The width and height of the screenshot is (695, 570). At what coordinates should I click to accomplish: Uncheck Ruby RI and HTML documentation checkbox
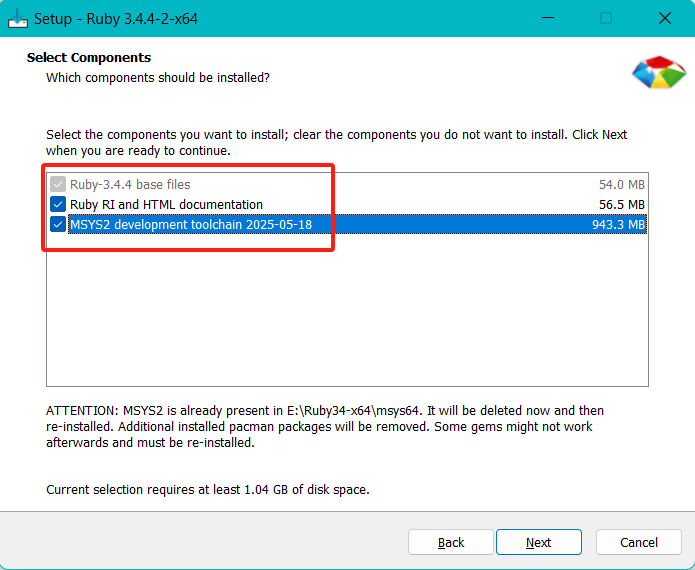tap(58, 204)
